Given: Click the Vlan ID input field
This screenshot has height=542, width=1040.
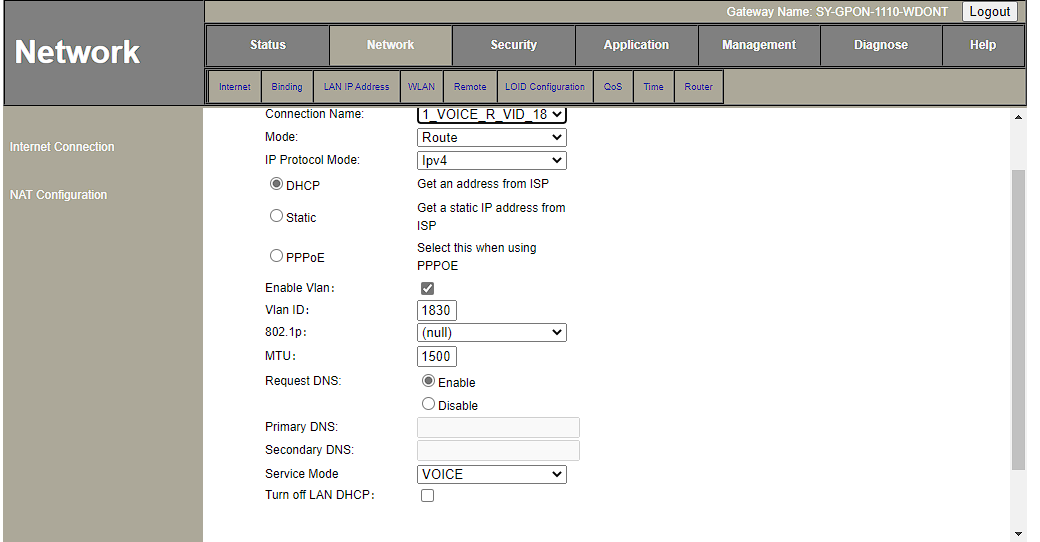Looking at the screenshot, I should pos(436,310).
